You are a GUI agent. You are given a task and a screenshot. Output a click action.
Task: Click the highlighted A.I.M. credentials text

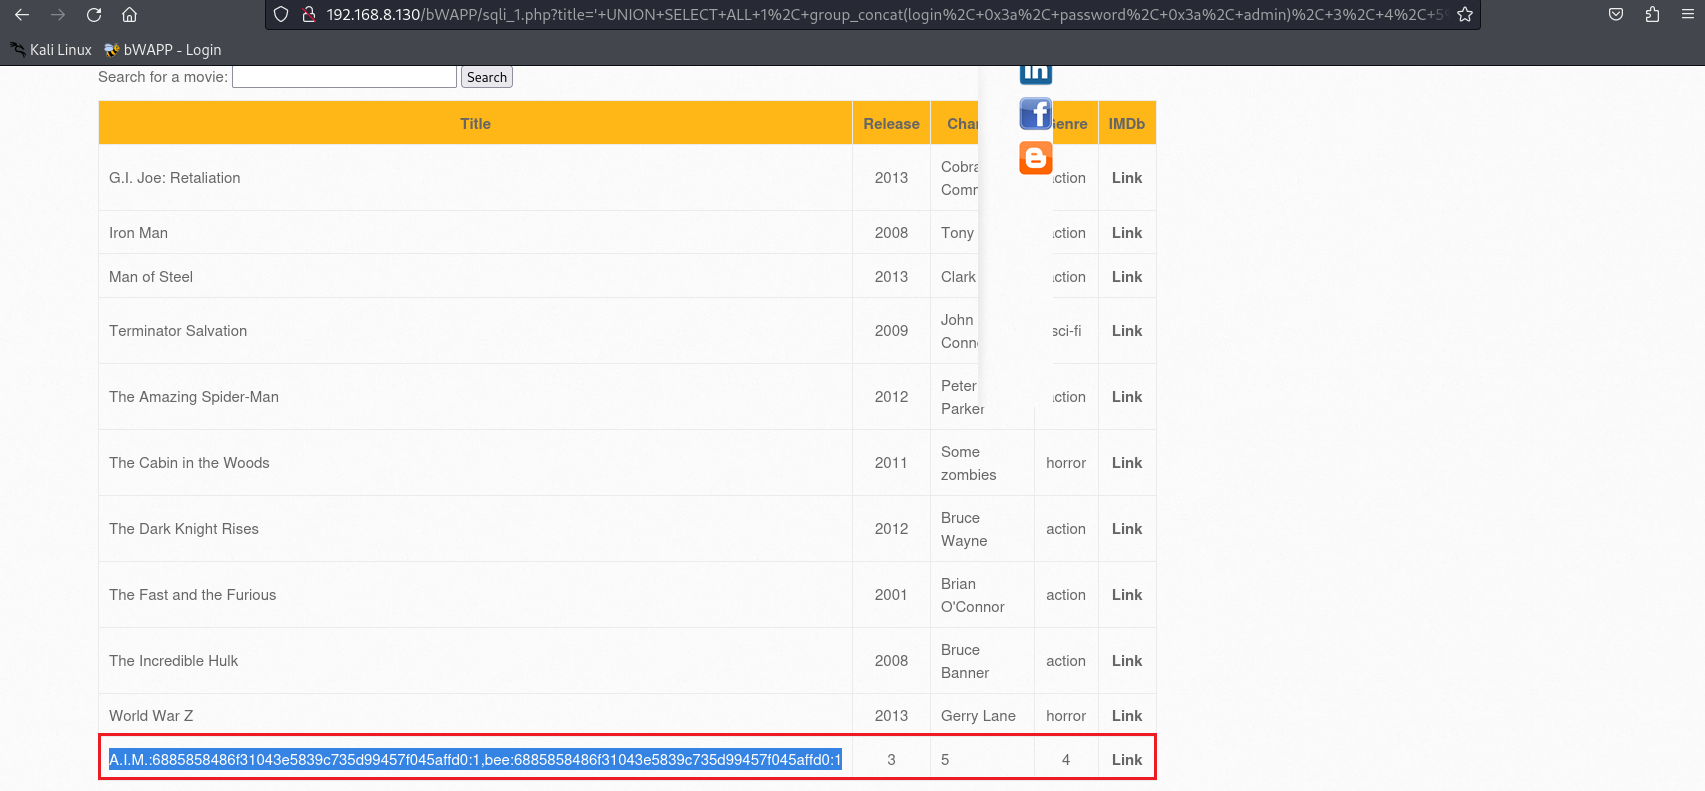click(475, 760)
